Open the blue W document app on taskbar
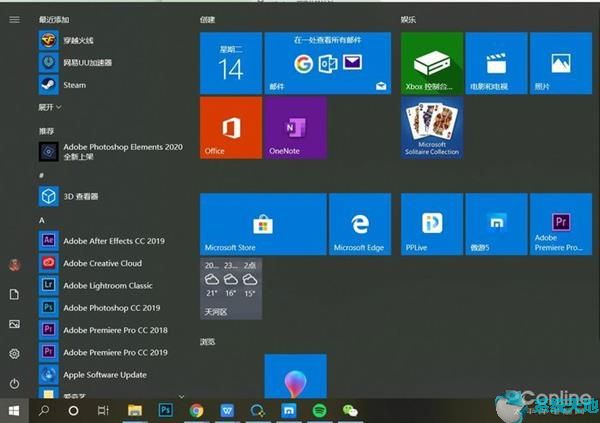Viewport: 600px width, 423px height. point(227,411)
